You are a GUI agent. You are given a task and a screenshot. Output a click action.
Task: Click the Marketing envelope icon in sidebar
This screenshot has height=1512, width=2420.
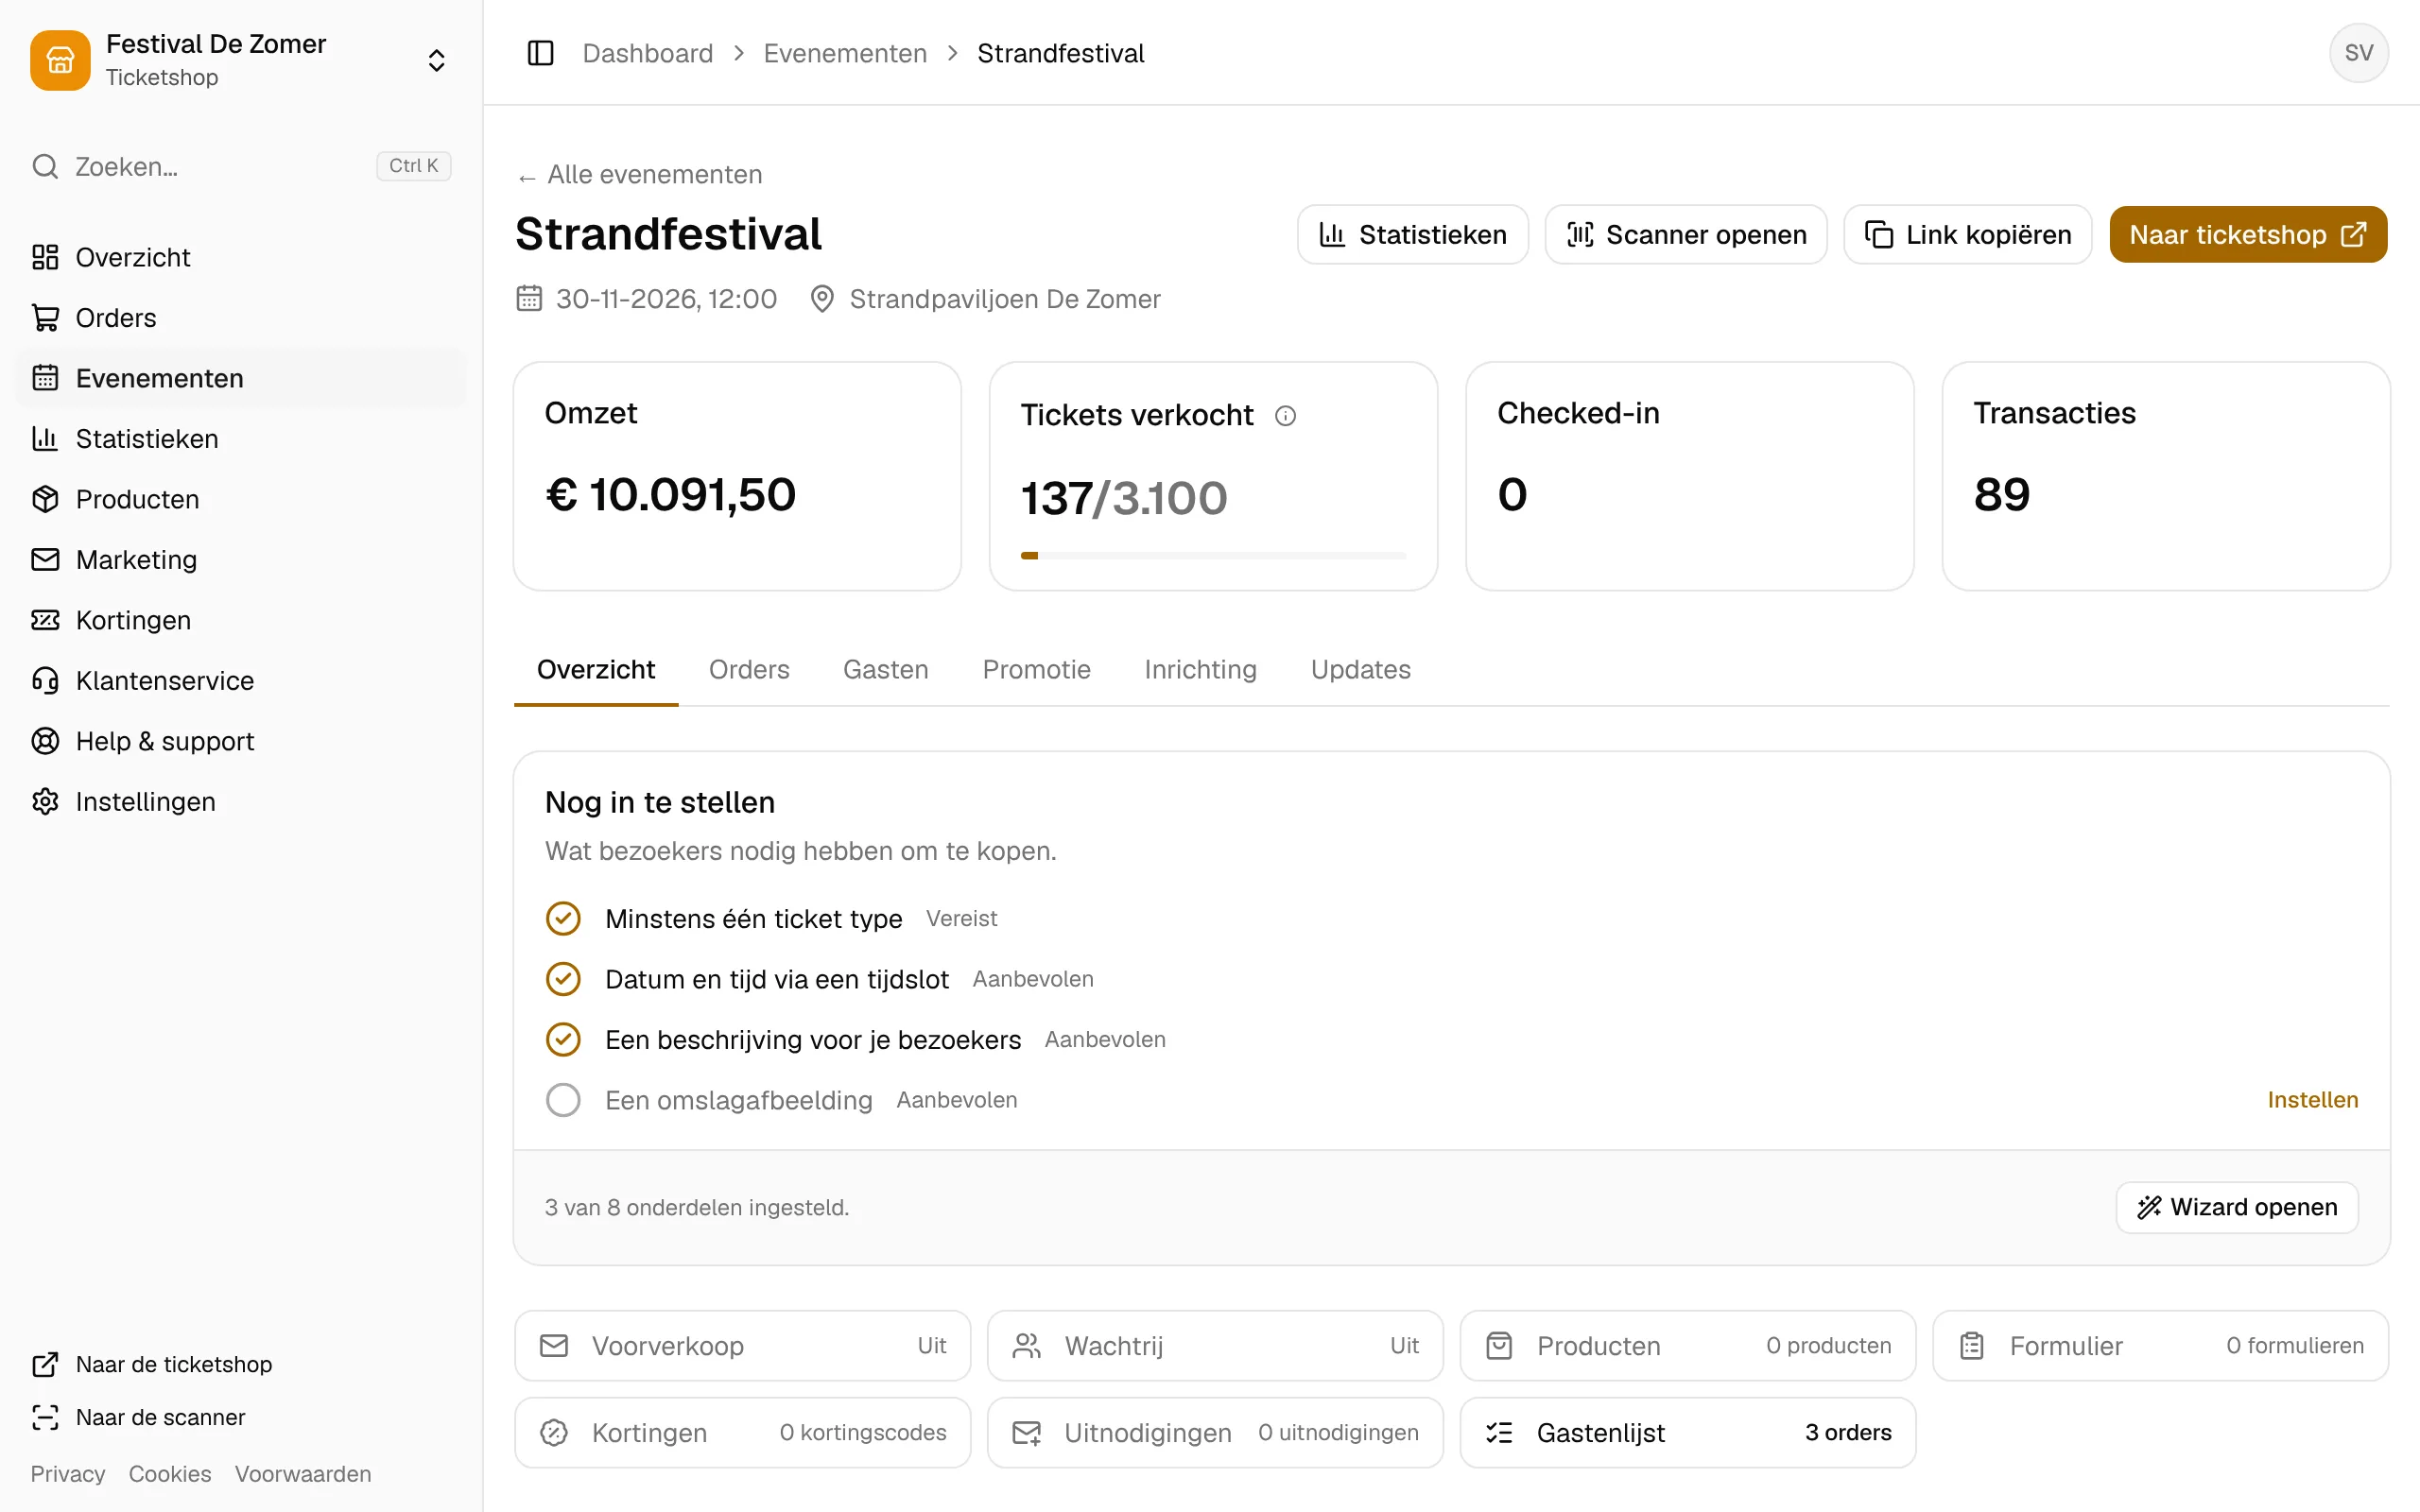pos(45,560)
